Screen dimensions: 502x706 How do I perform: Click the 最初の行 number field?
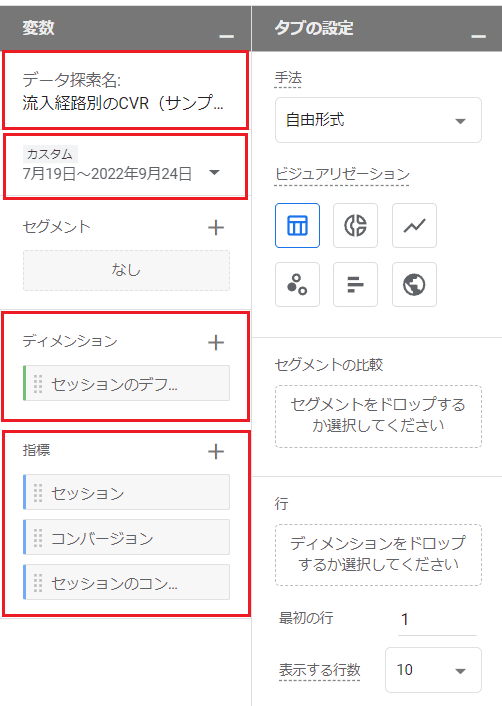437,619
